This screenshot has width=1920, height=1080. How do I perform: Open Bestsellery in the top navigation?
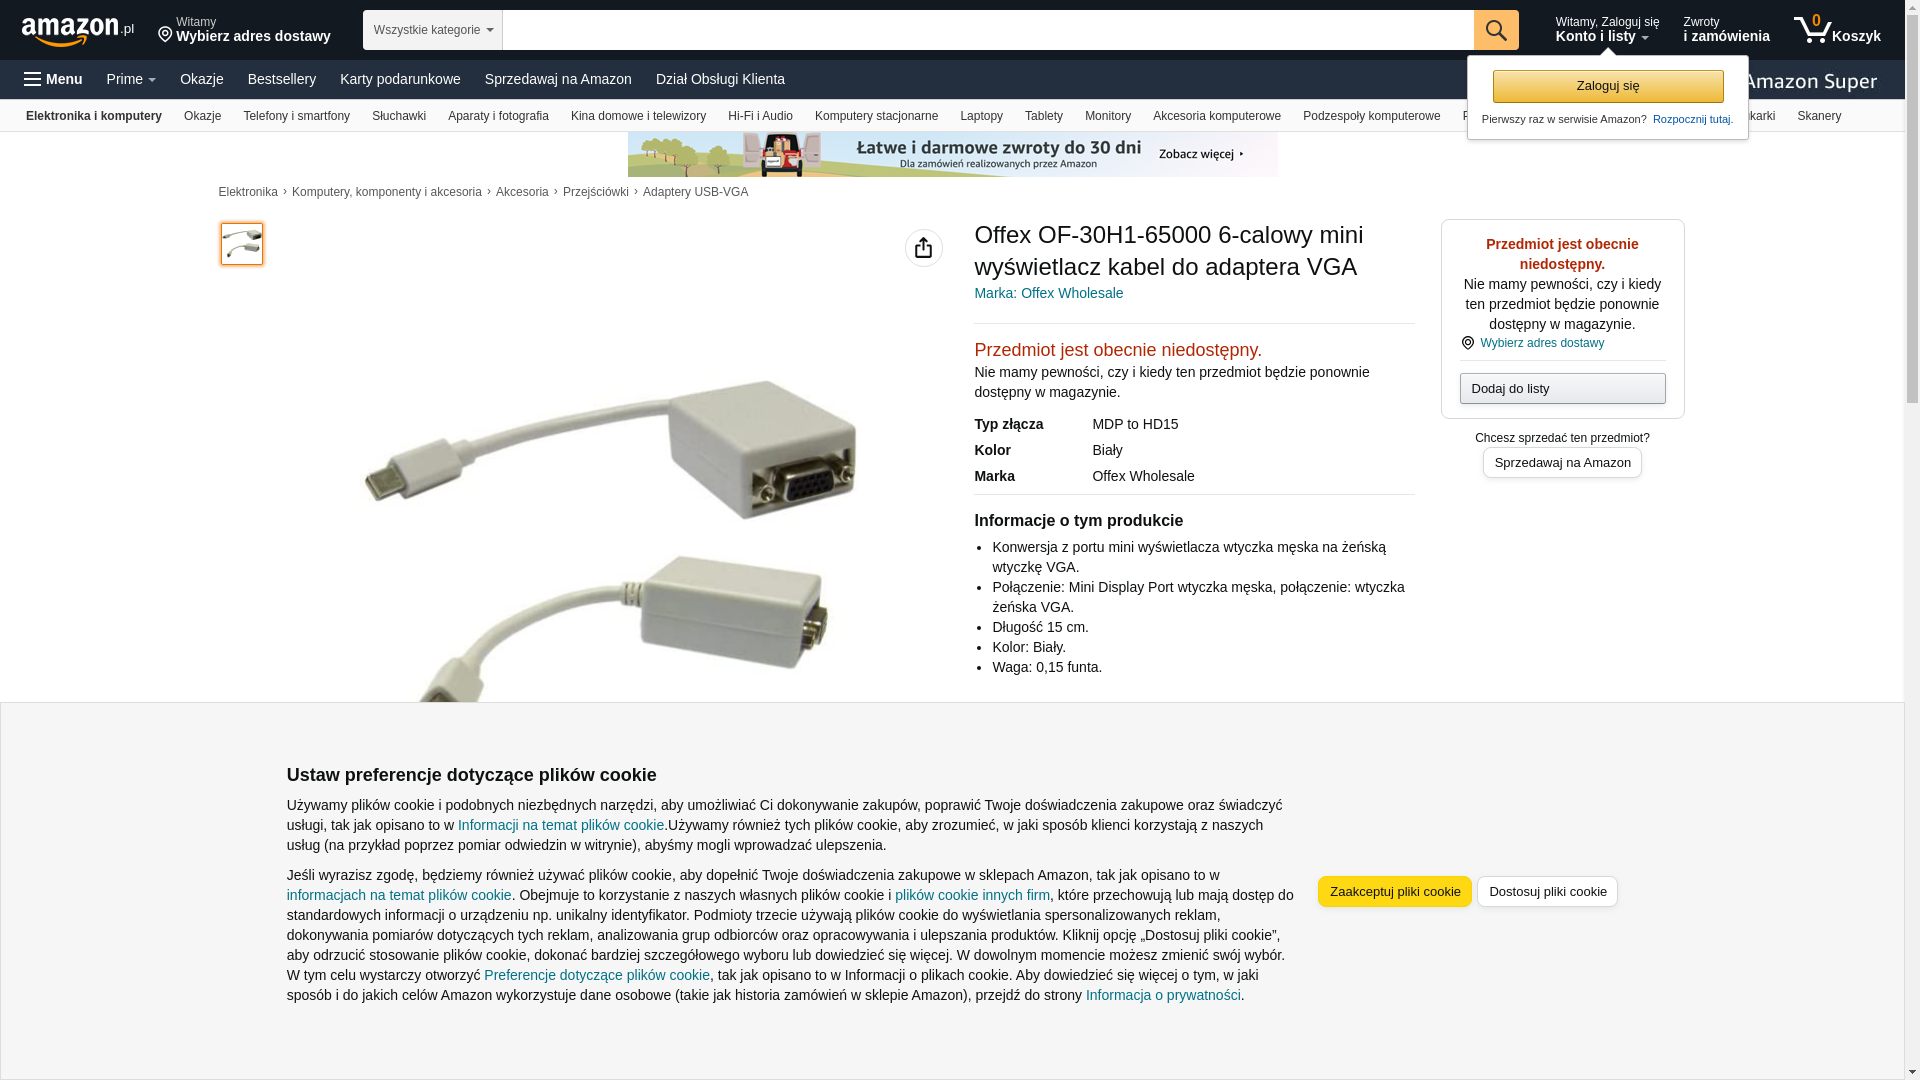[x=282, y=79]
